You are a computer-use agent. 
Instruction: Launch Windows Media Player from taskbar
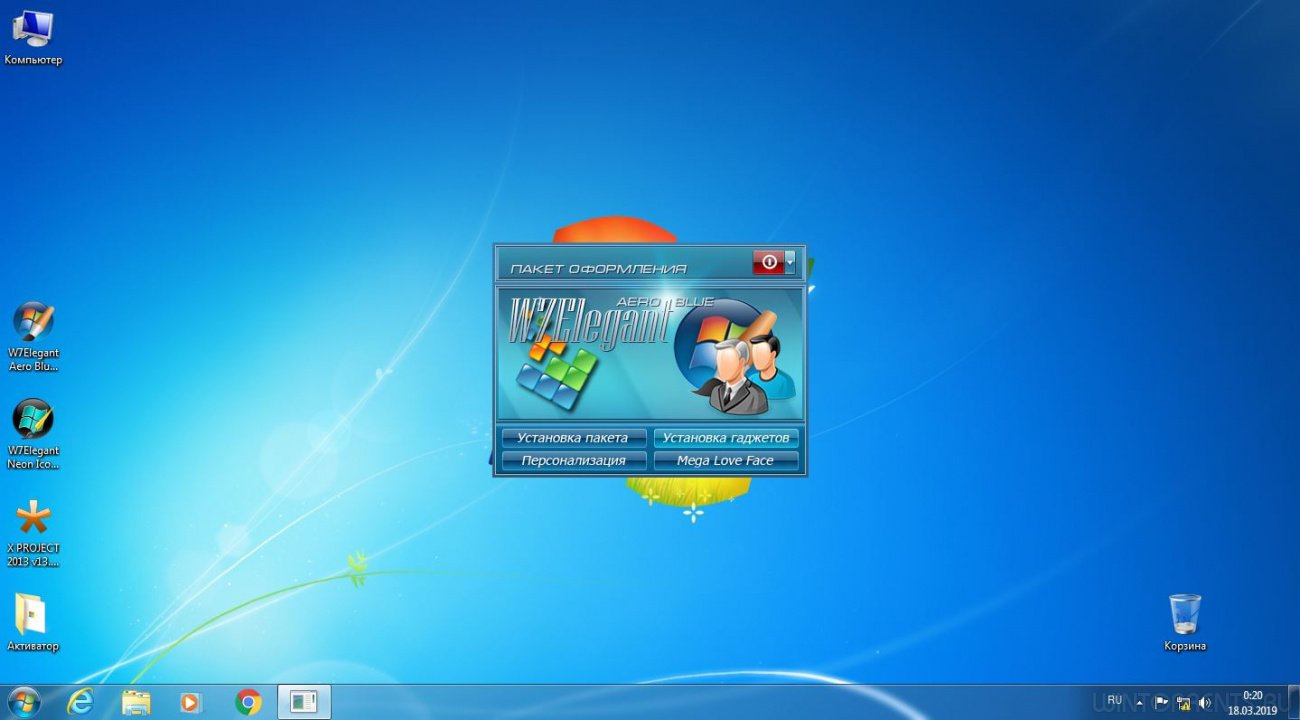(191, 702)
